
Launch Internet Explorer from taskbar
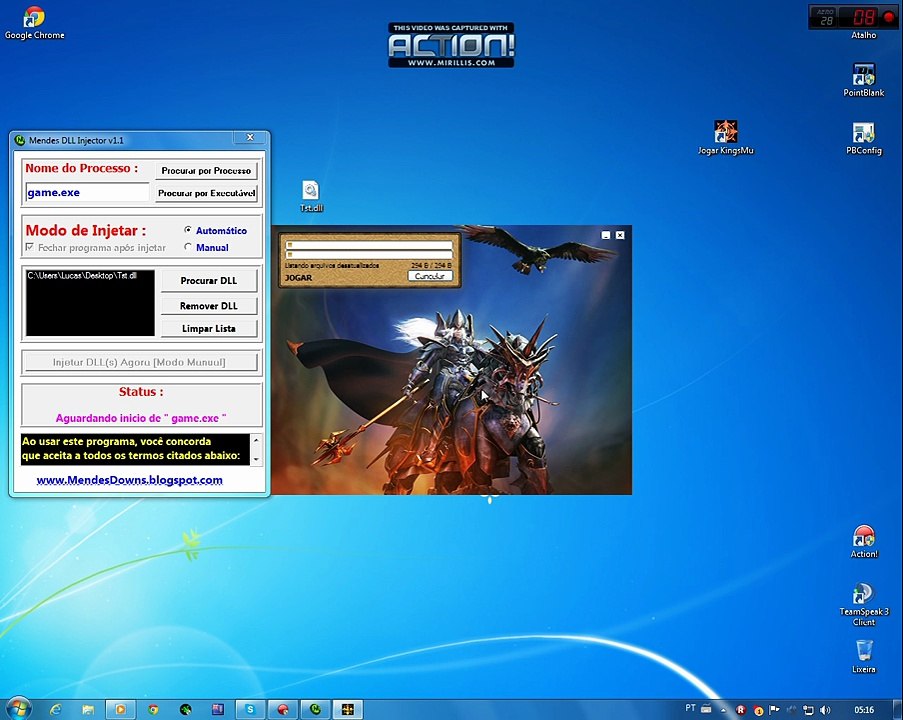click(x=56, y=709)
